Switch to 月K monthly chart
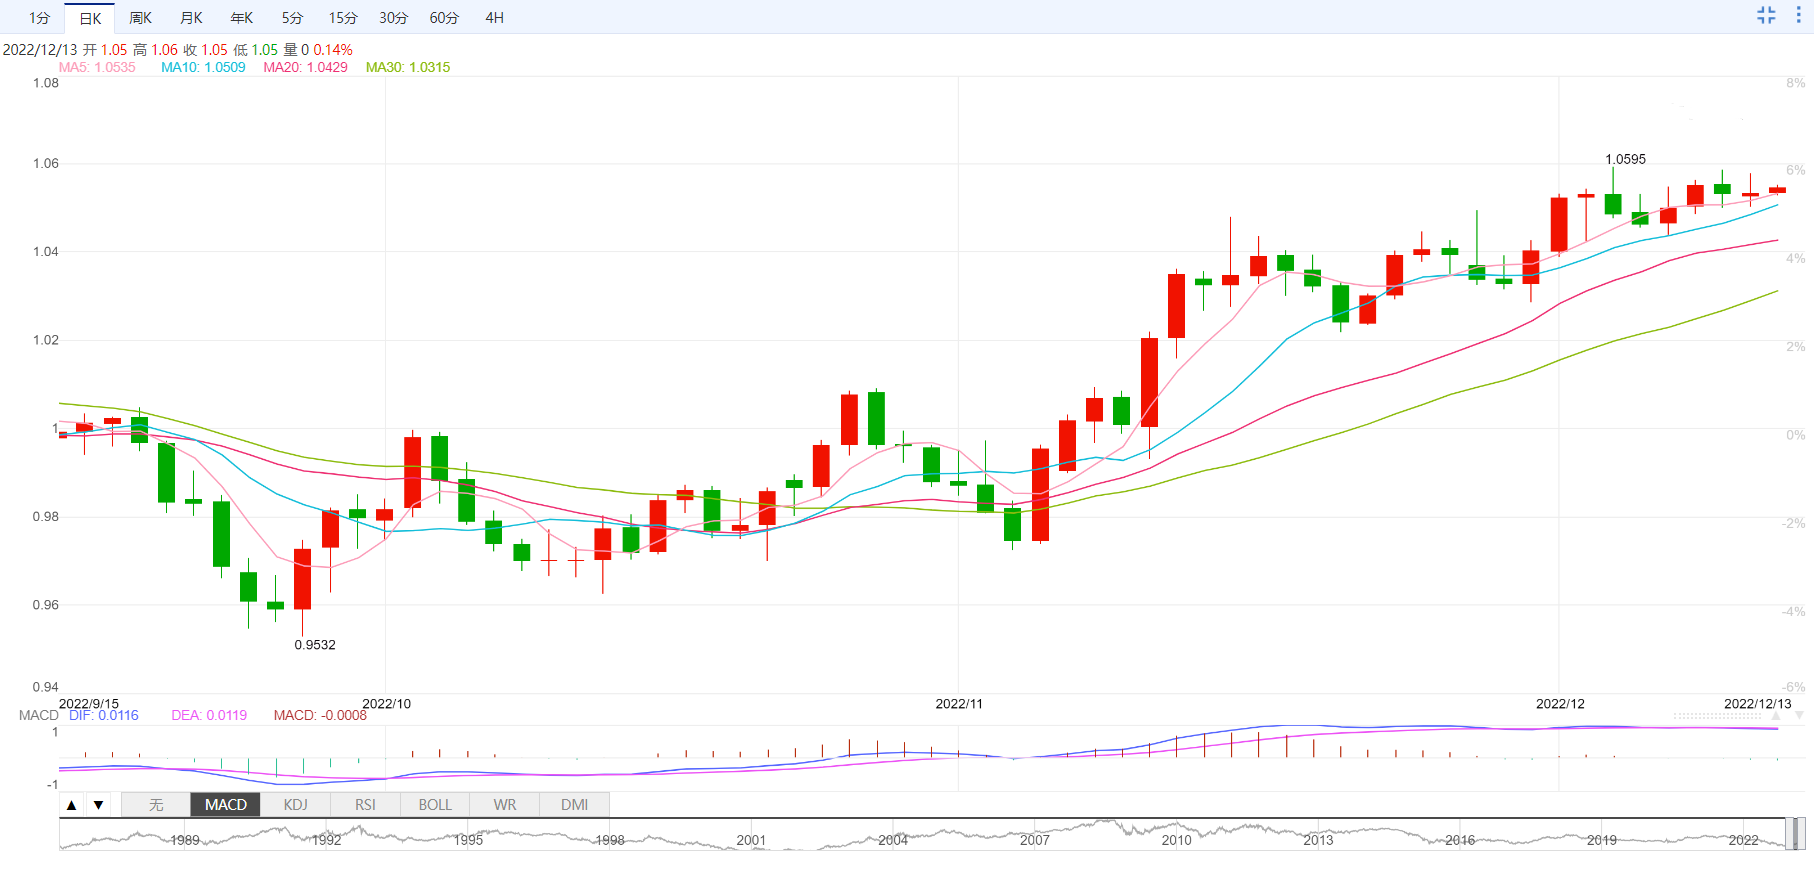Screen dimensions: 1814x889 click(191, 18)
